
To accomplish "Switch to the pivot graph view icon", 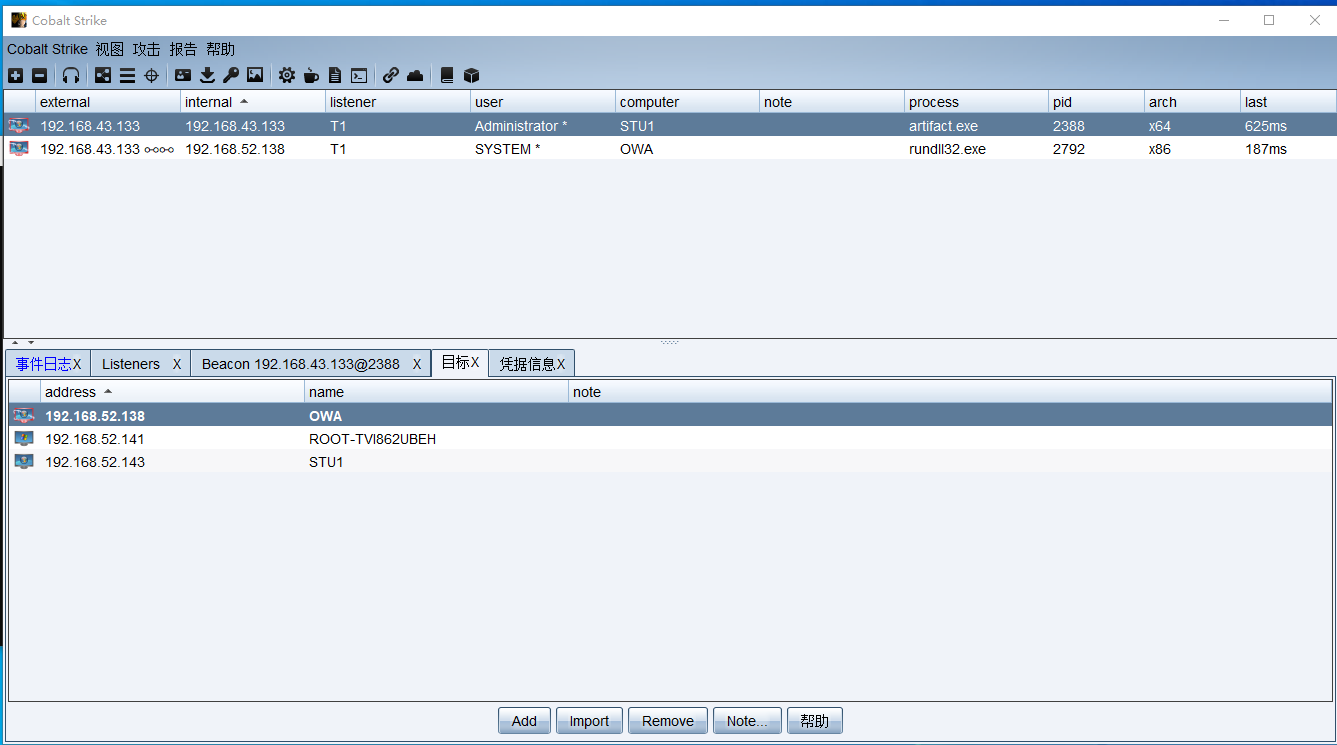I will tap(103, 75).
